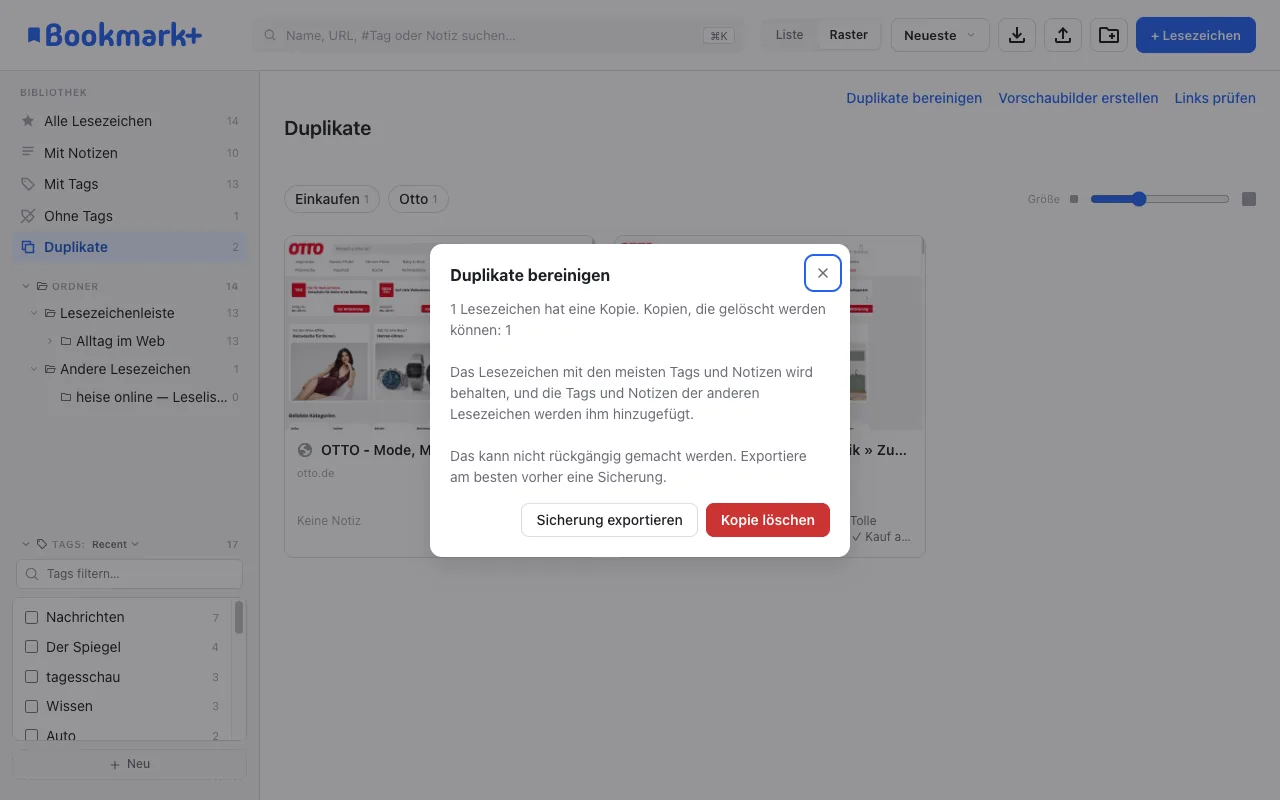1280x800 pixels.
Task: Check the tagesschau tag checkbox
Action: (x=31, y=677)
